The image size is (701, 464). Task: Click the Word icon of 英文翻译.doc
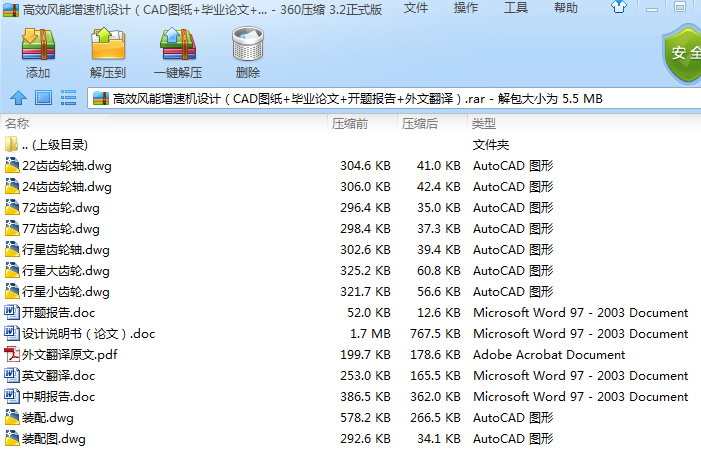pos(12,375)
